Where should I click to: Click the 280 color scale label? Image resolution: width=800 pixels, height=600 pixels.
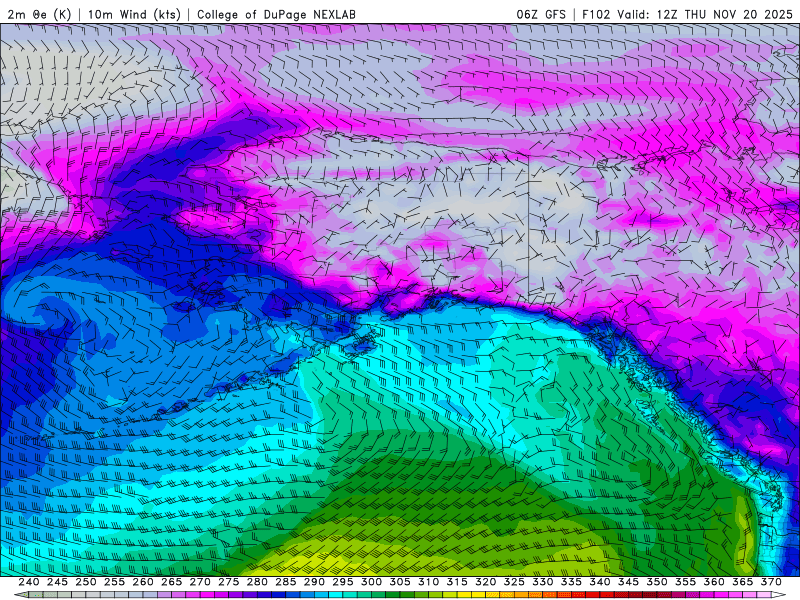(257, 582)
